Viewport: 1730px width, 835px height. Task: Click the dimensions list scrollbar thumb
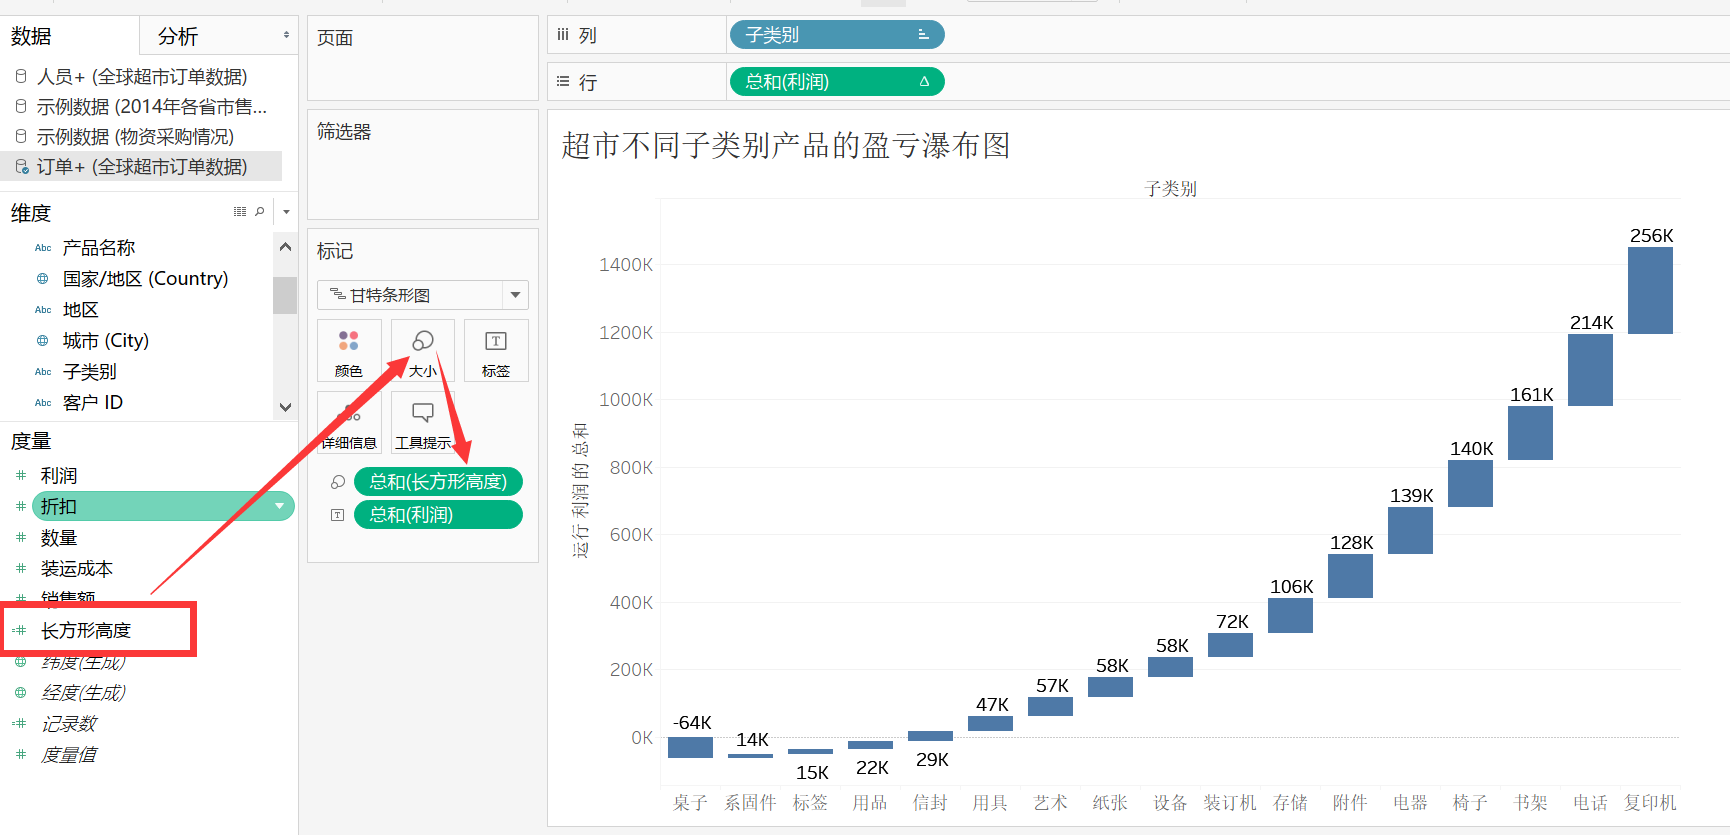285,295
